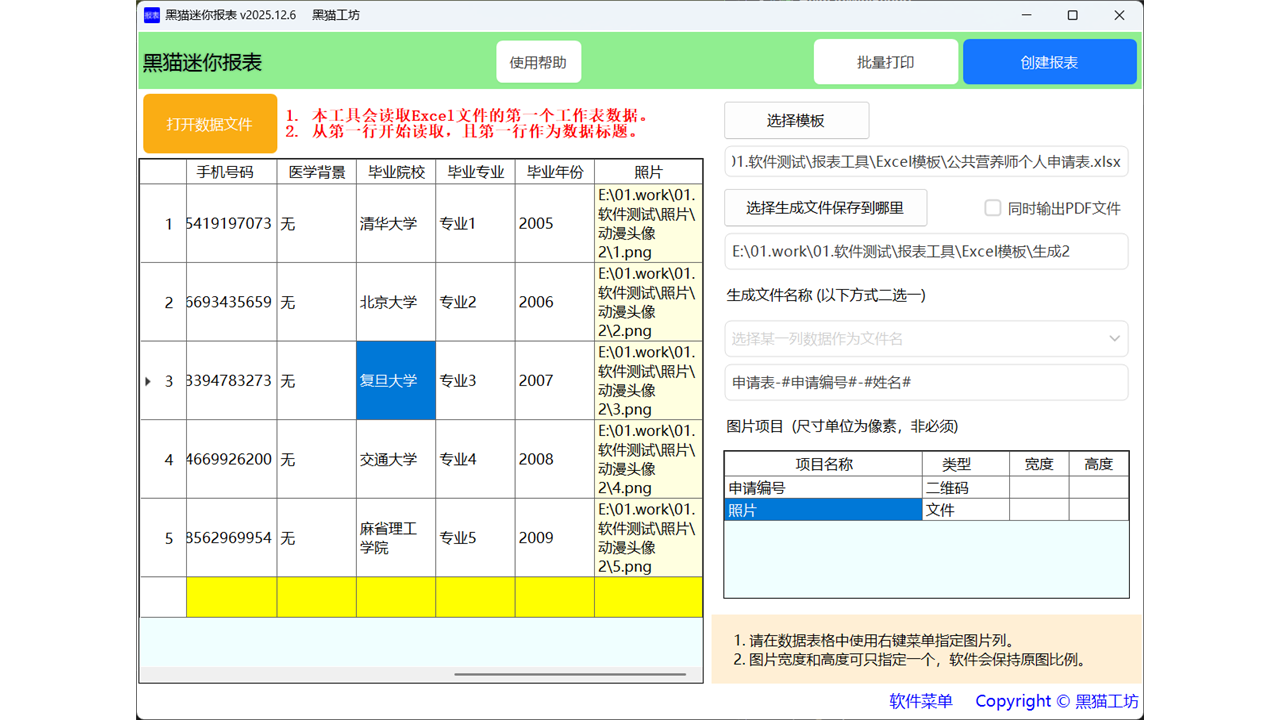This screenshot has height=720, width=1280.
Task: Click the 申请表-#申请编号#-#姓名# filename field
Action: [926, 382]
